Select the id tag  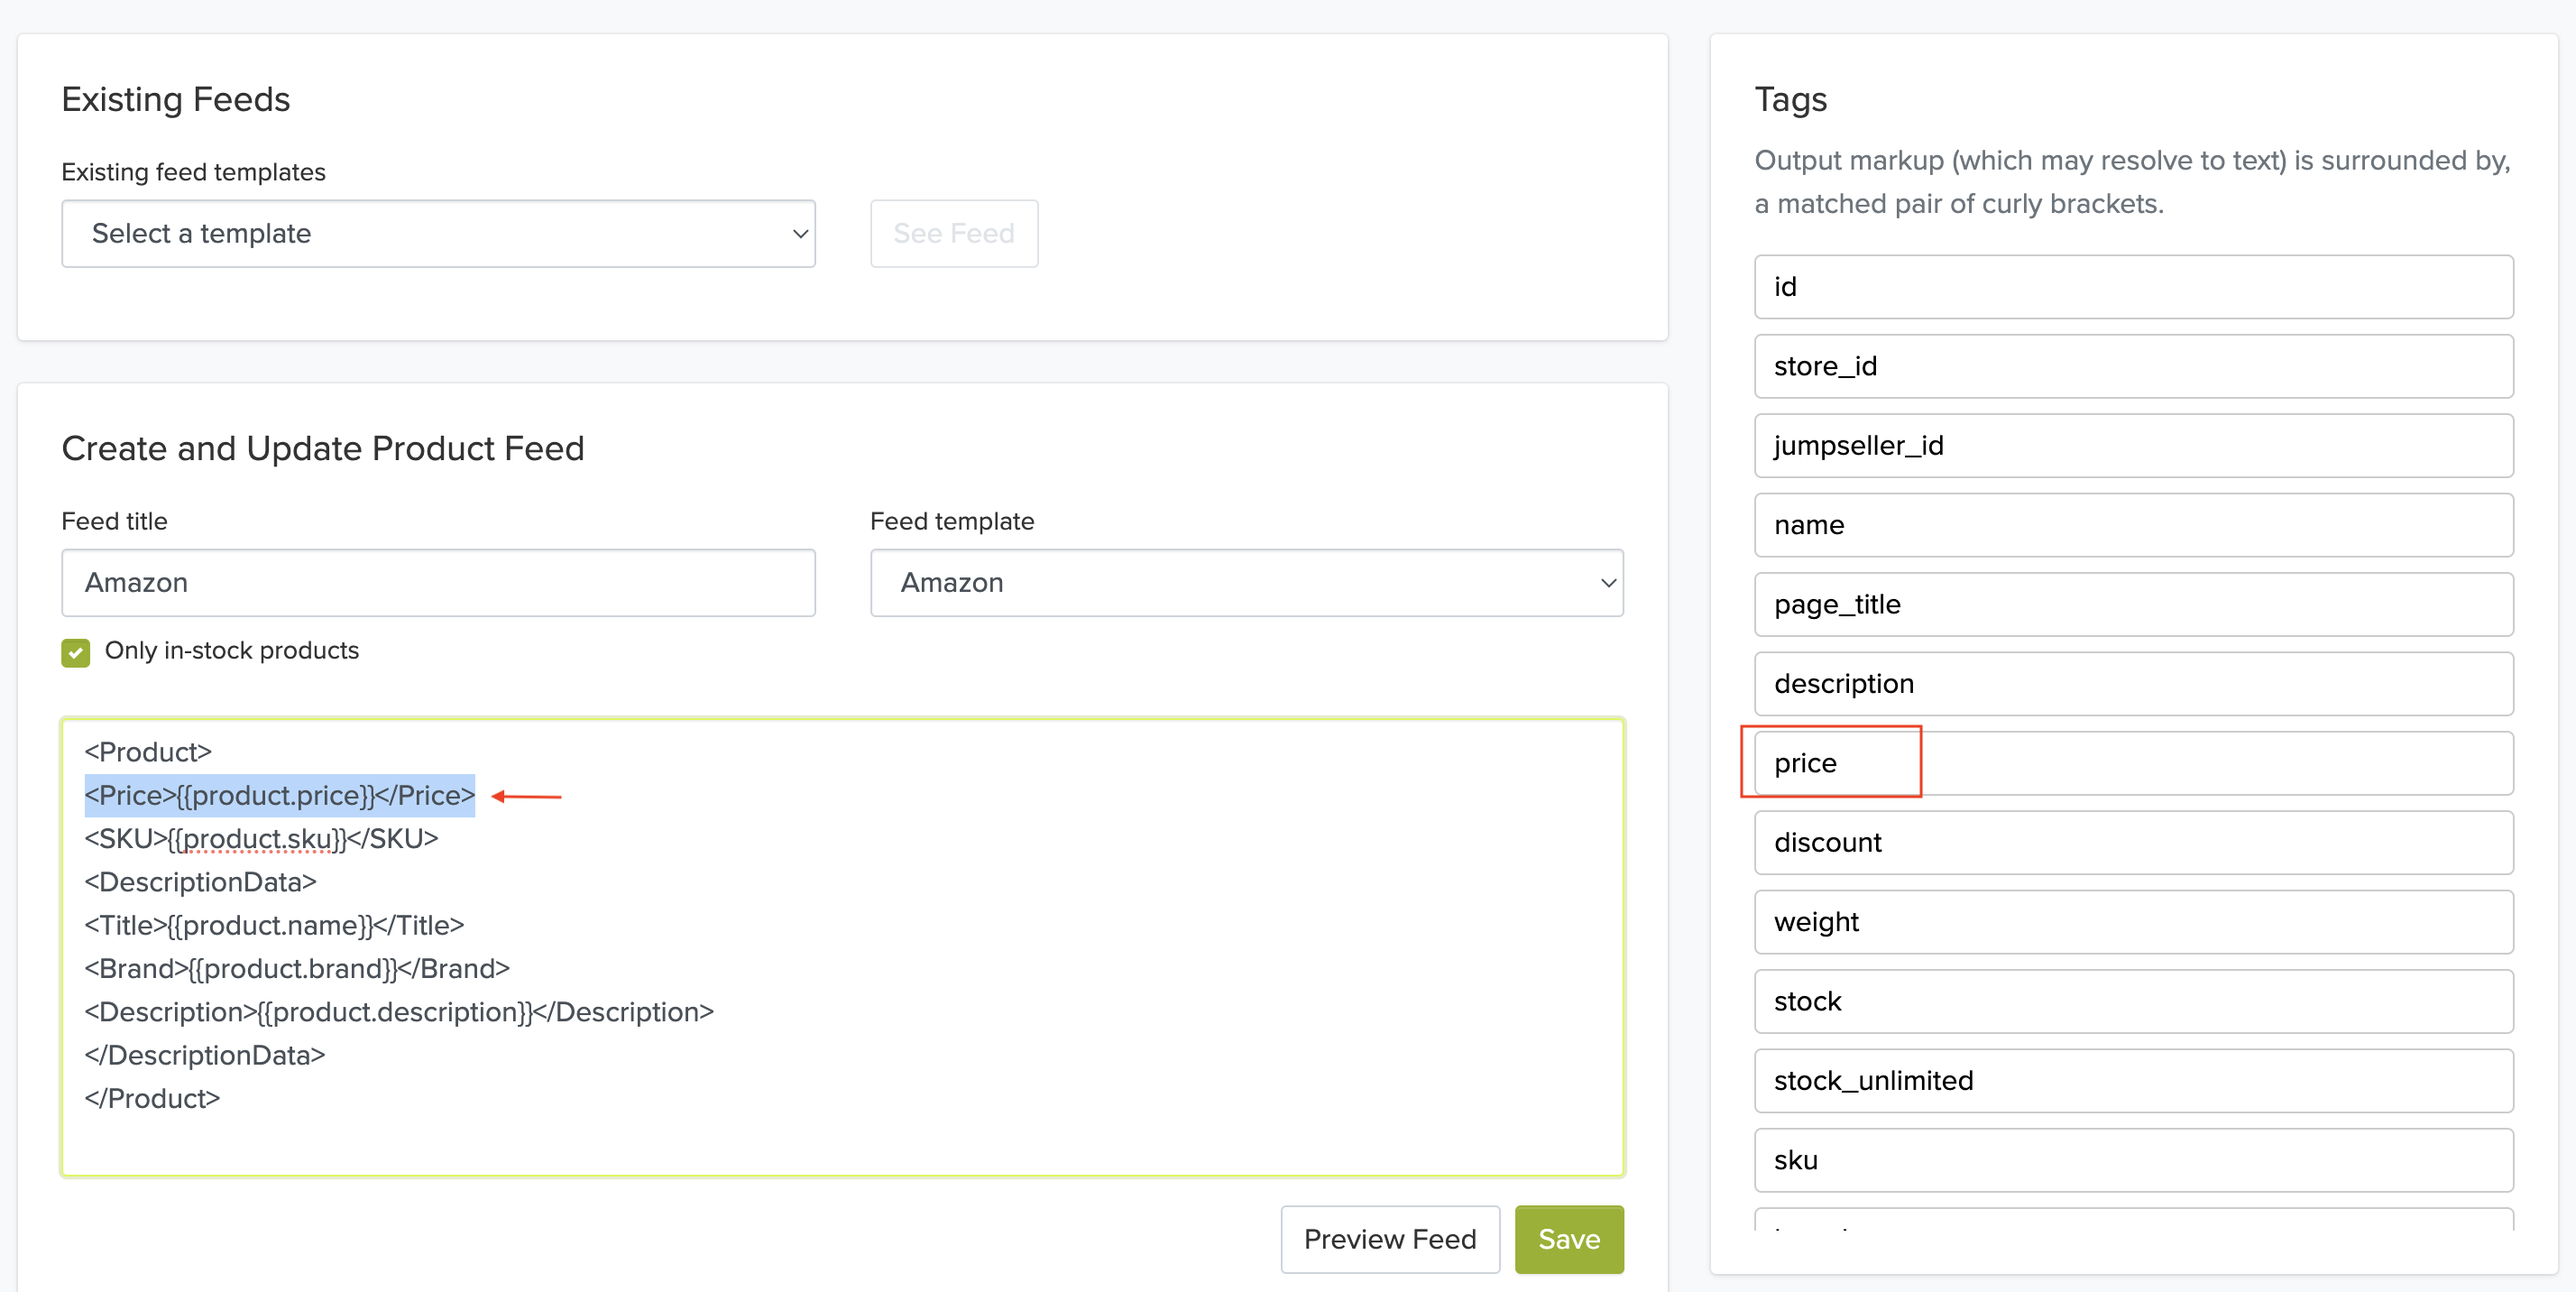click(x=2132, y=287)
